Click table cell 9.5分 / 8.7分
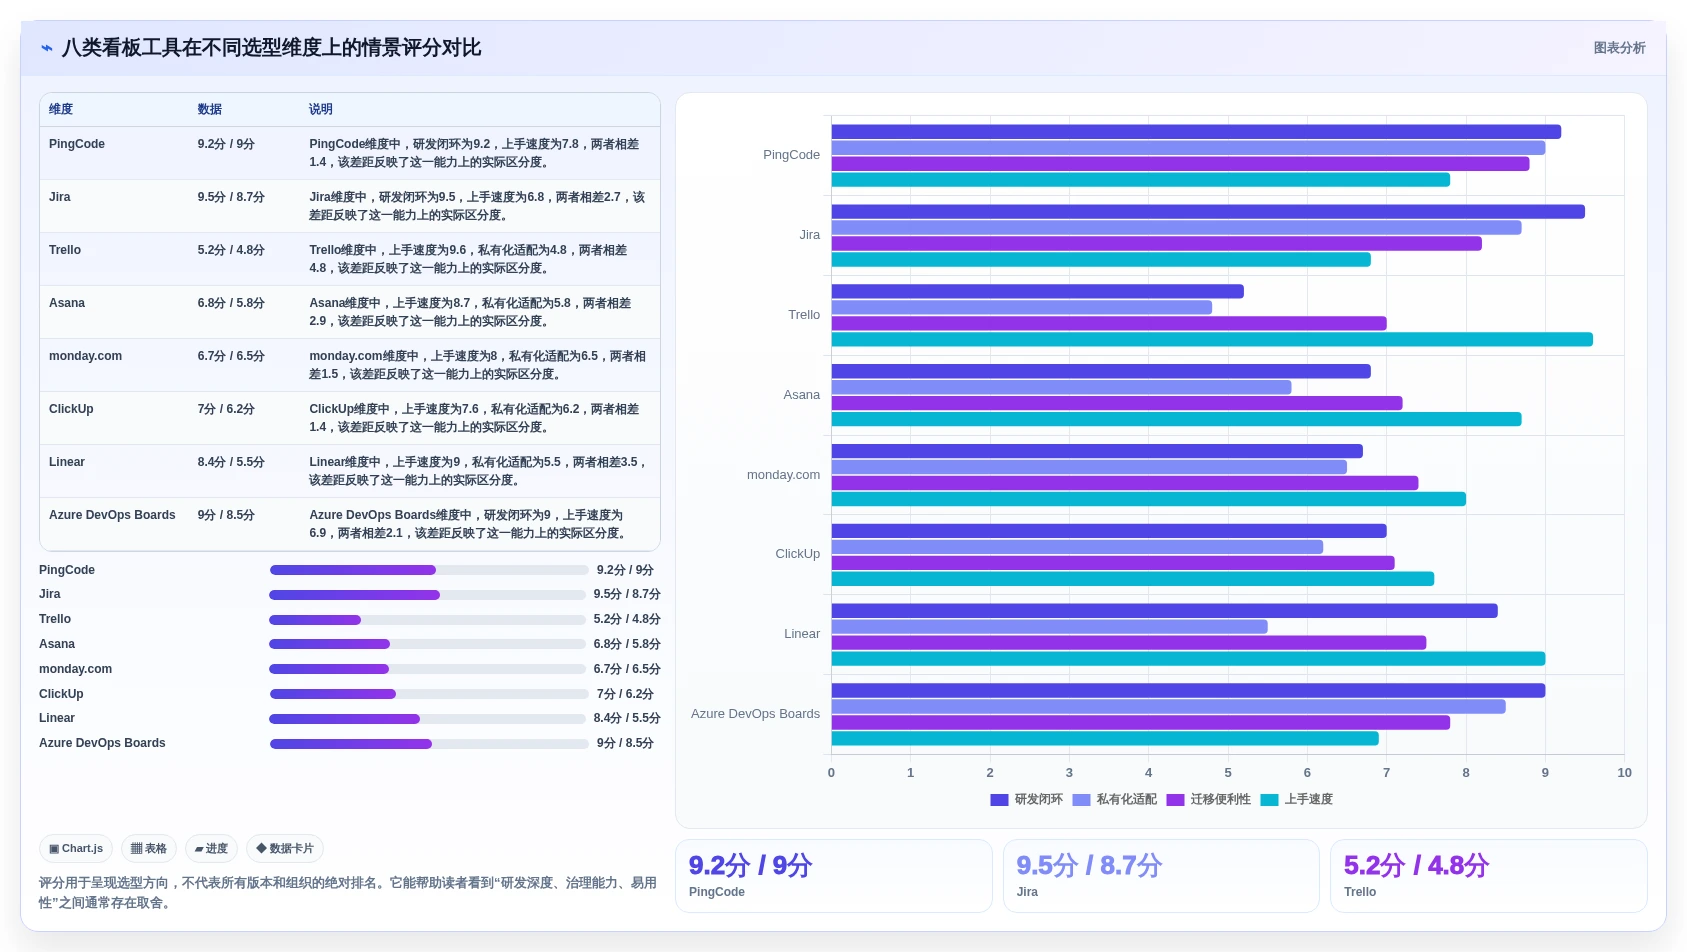 (231, 197)
